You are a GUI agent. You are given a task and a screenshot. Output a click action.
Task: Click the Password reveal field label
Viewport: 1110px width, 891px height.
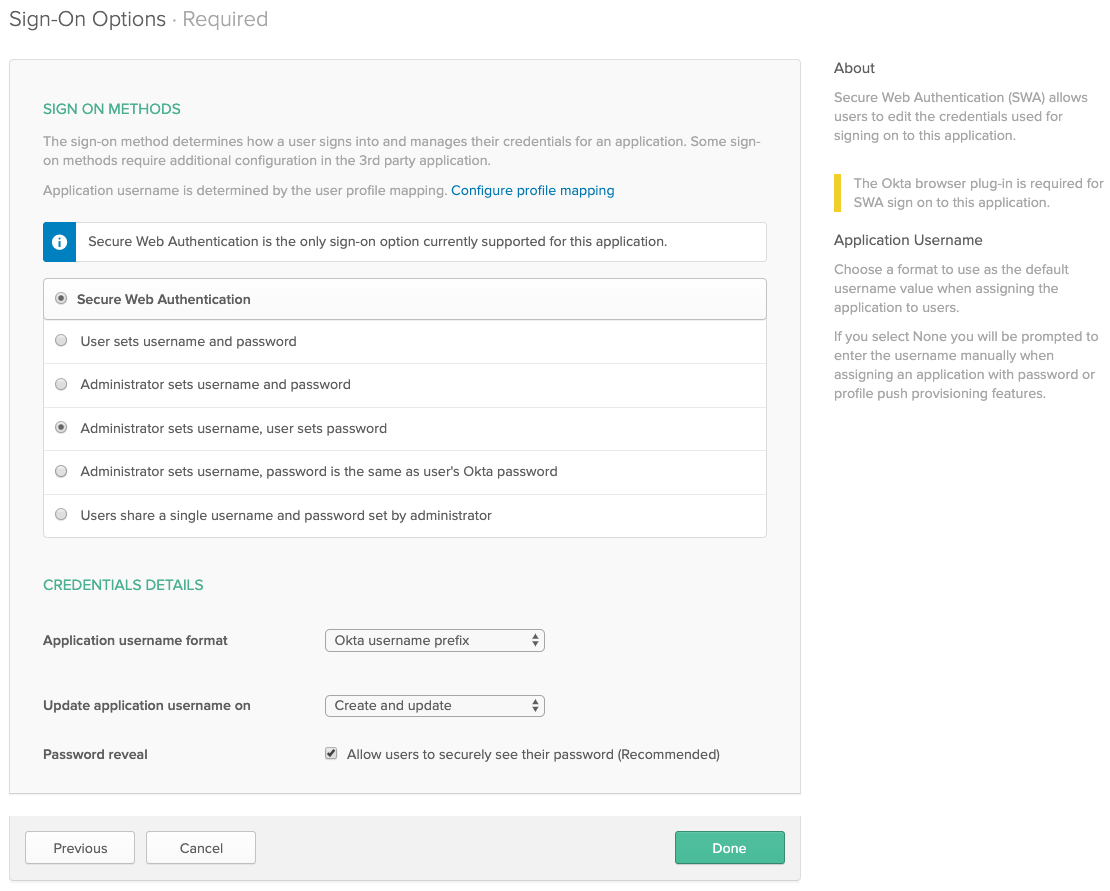(95, 754)
